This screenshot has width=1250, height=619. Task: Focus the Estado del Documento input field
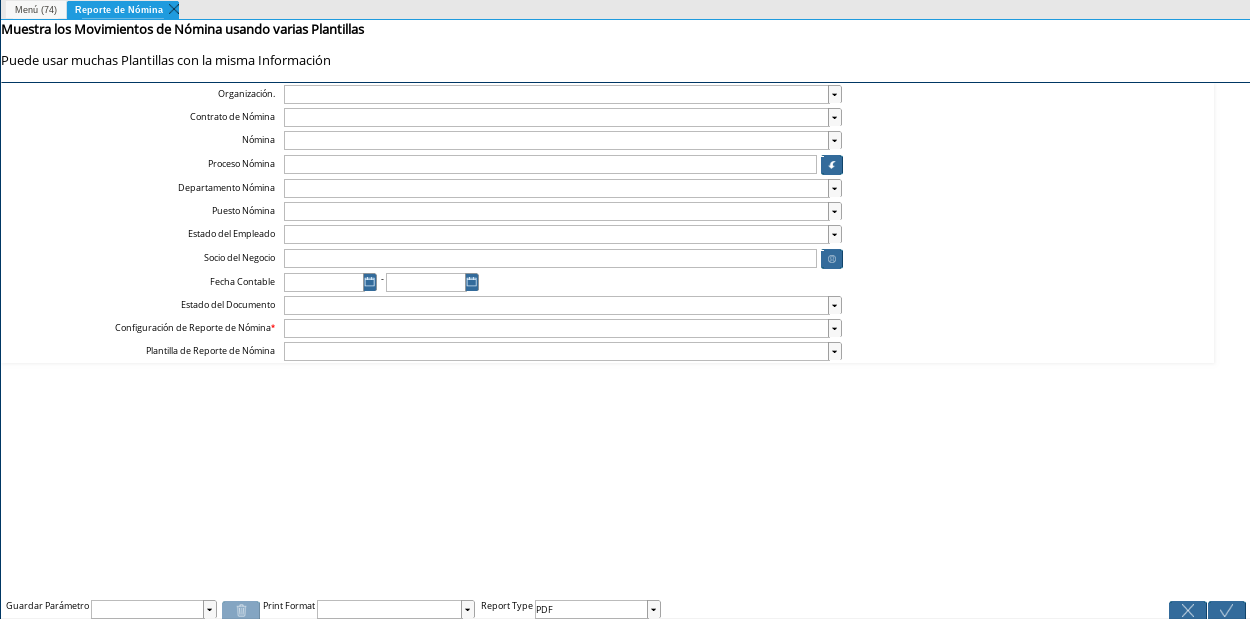tap(556, 305)
